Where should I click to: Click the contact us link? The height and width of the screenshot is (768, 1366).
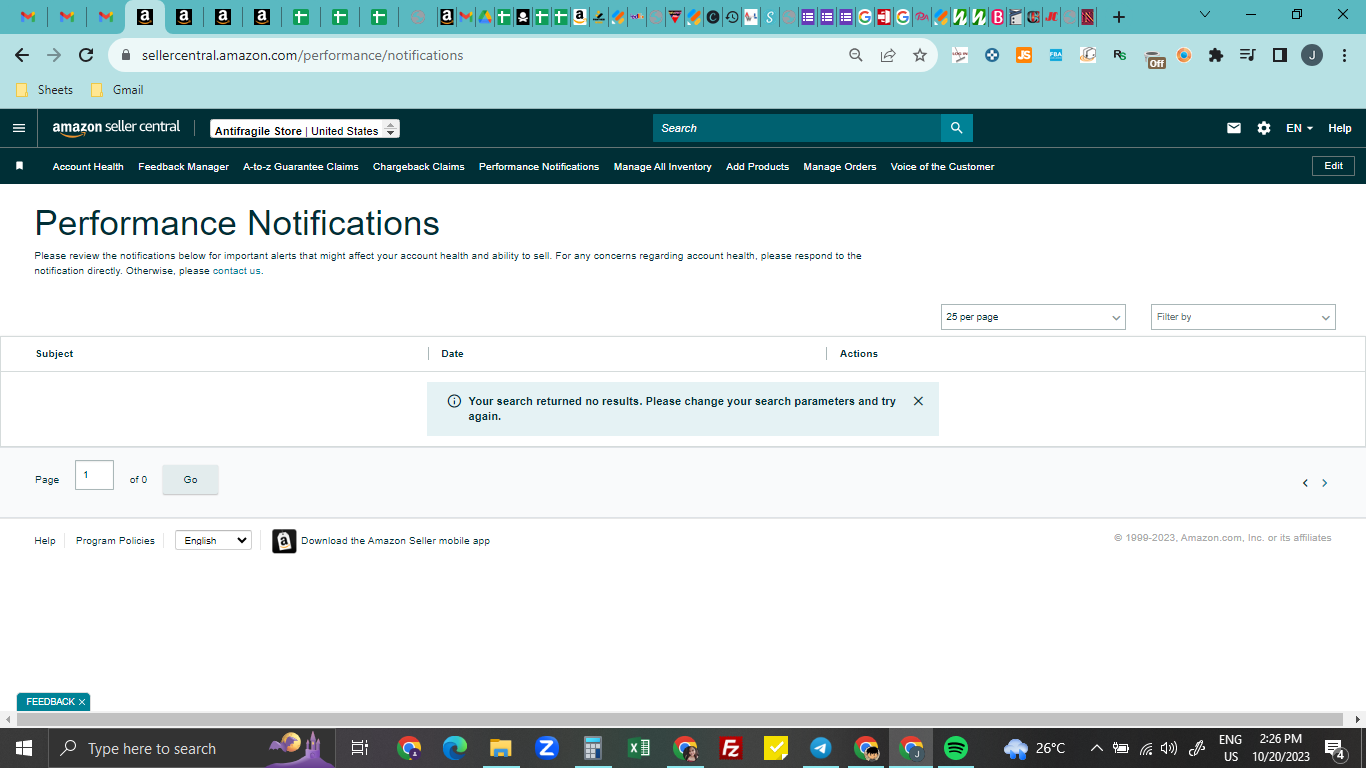[237, 271]
